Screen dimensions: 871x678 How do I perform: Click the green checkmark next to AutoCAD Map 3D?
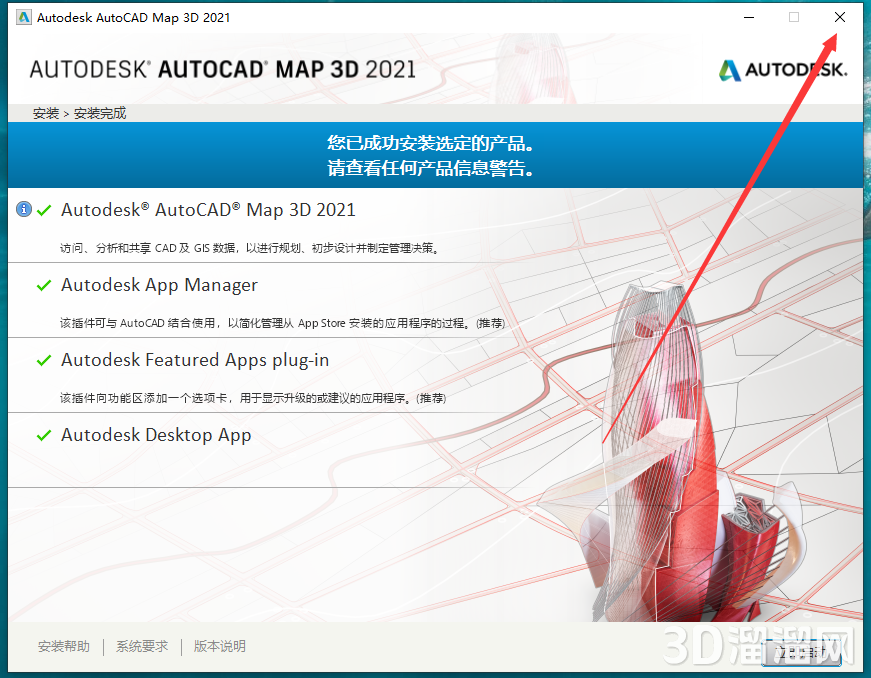pos(43,209)
